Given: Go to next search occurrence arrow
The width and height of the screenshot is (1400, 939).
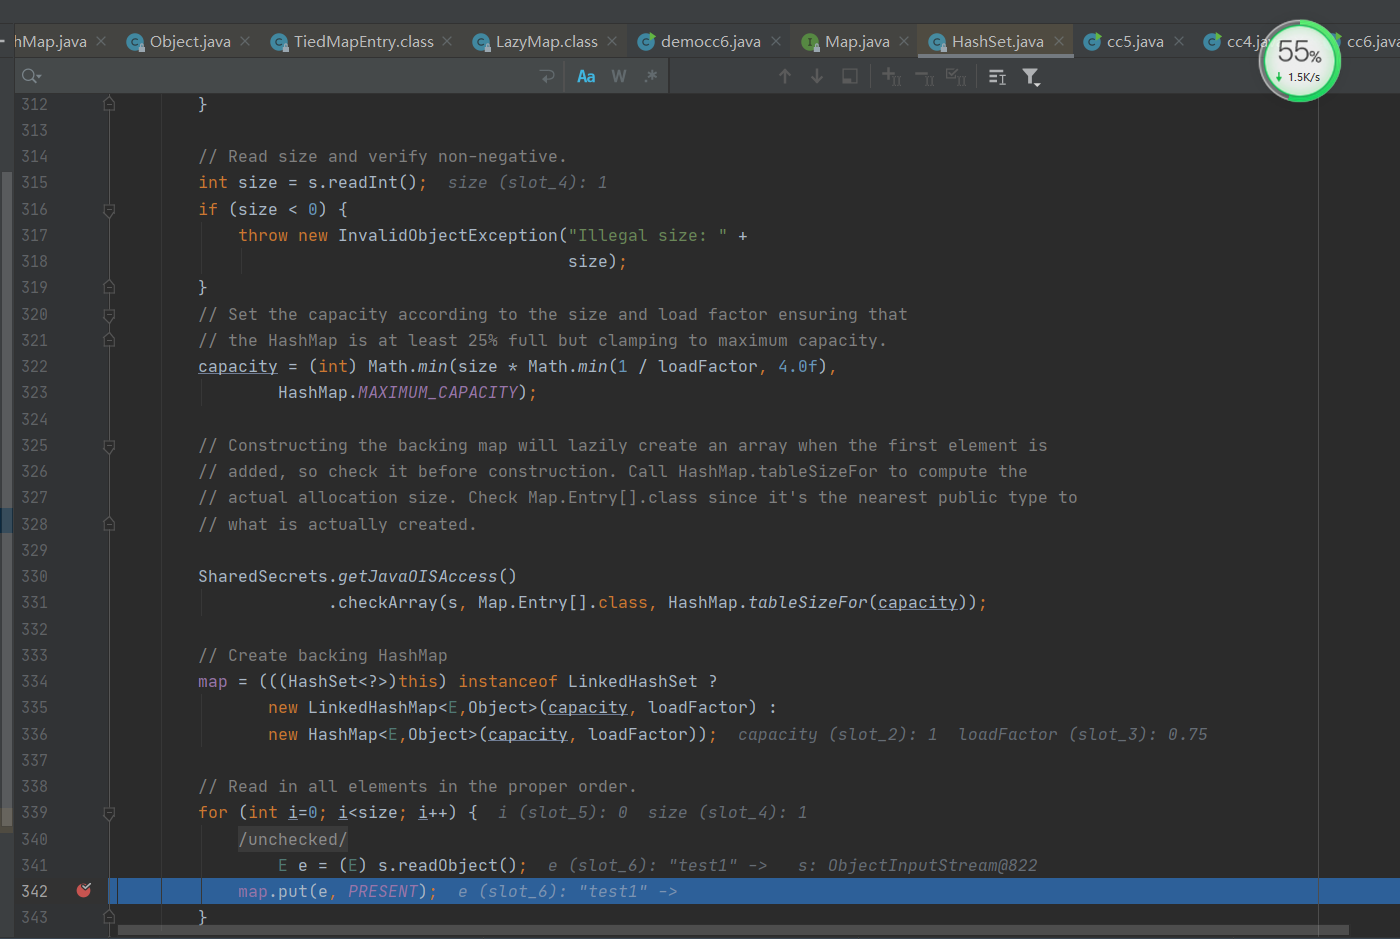Looking at the screenshot, I should point(817,76).
